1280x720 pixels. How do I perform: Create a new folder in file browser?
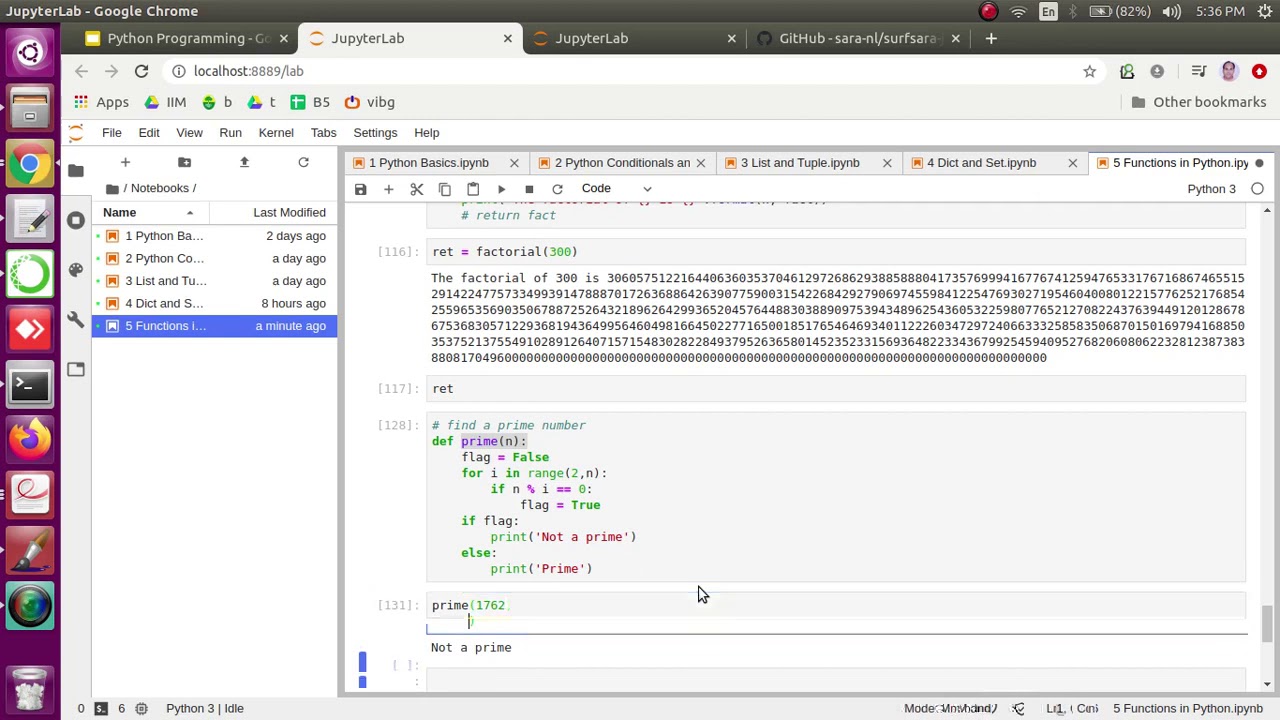[x=184, y=162]
